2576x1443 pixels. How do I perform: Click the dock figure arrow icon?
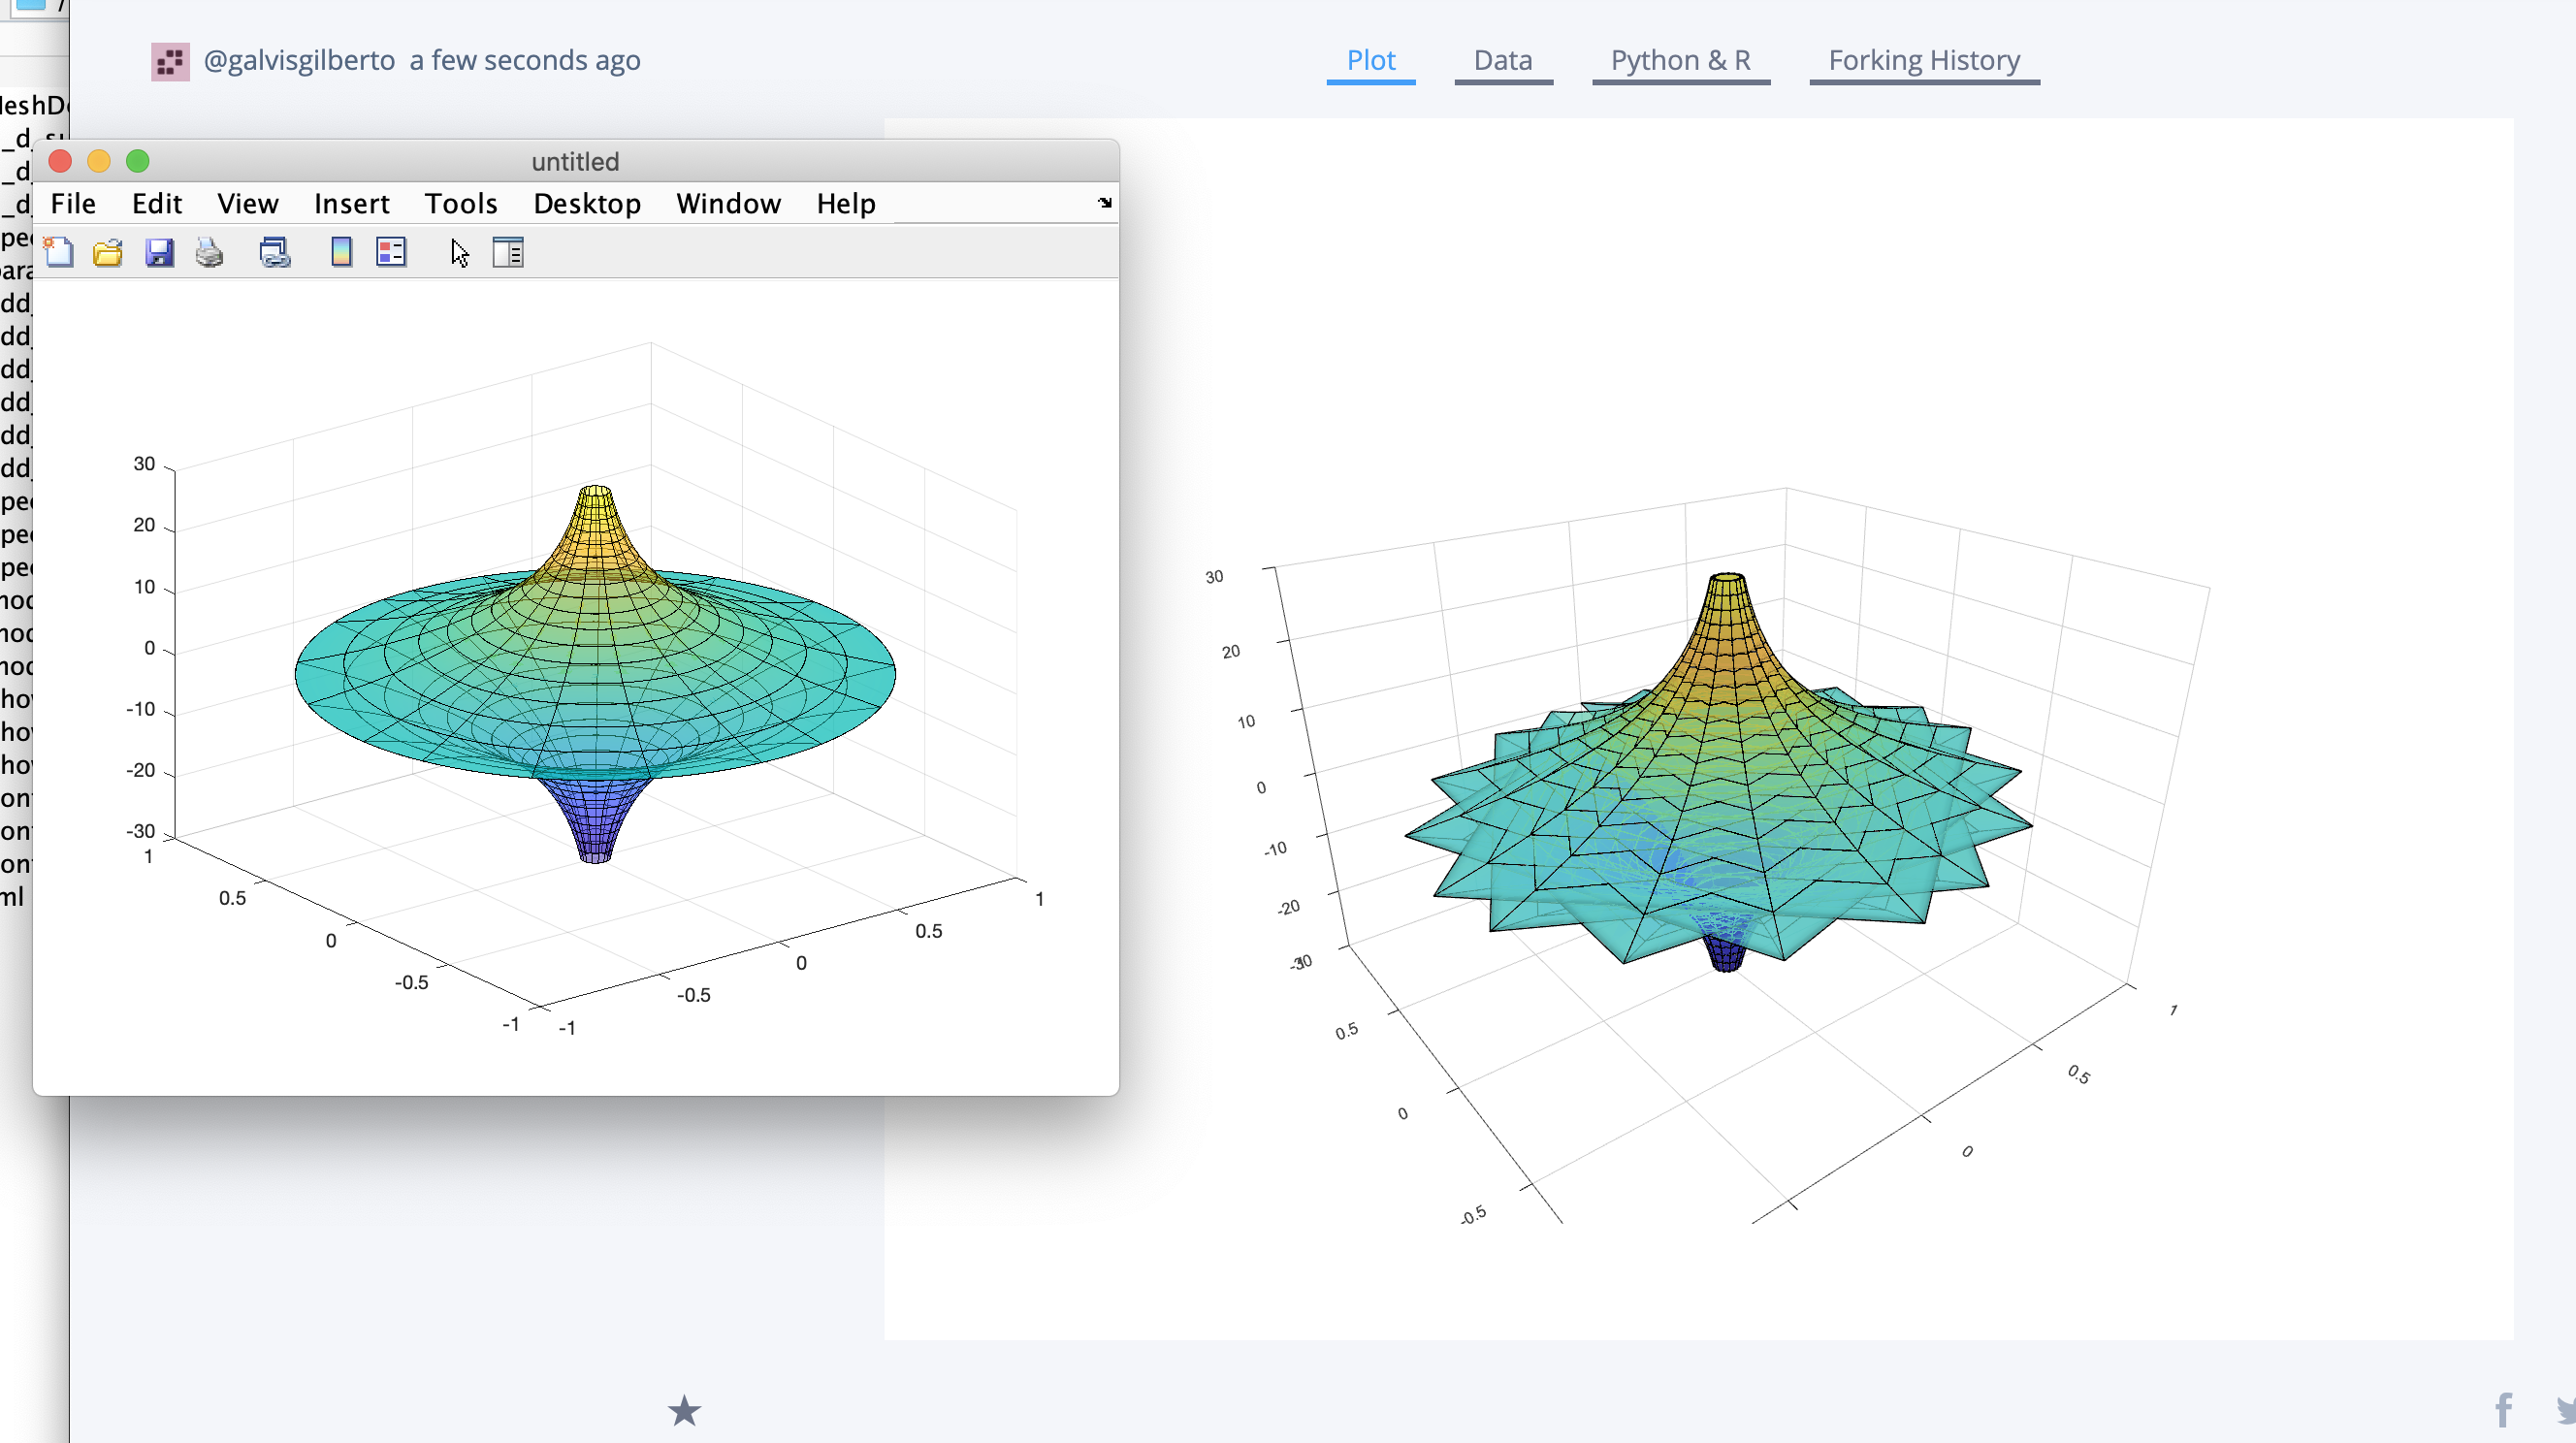(1104, 203)
